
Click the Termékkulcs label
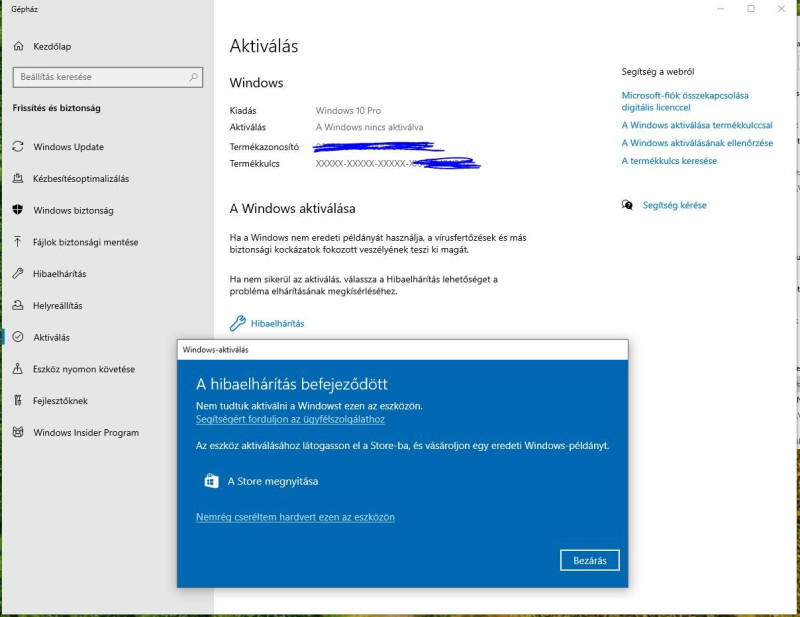click(255, 164)
